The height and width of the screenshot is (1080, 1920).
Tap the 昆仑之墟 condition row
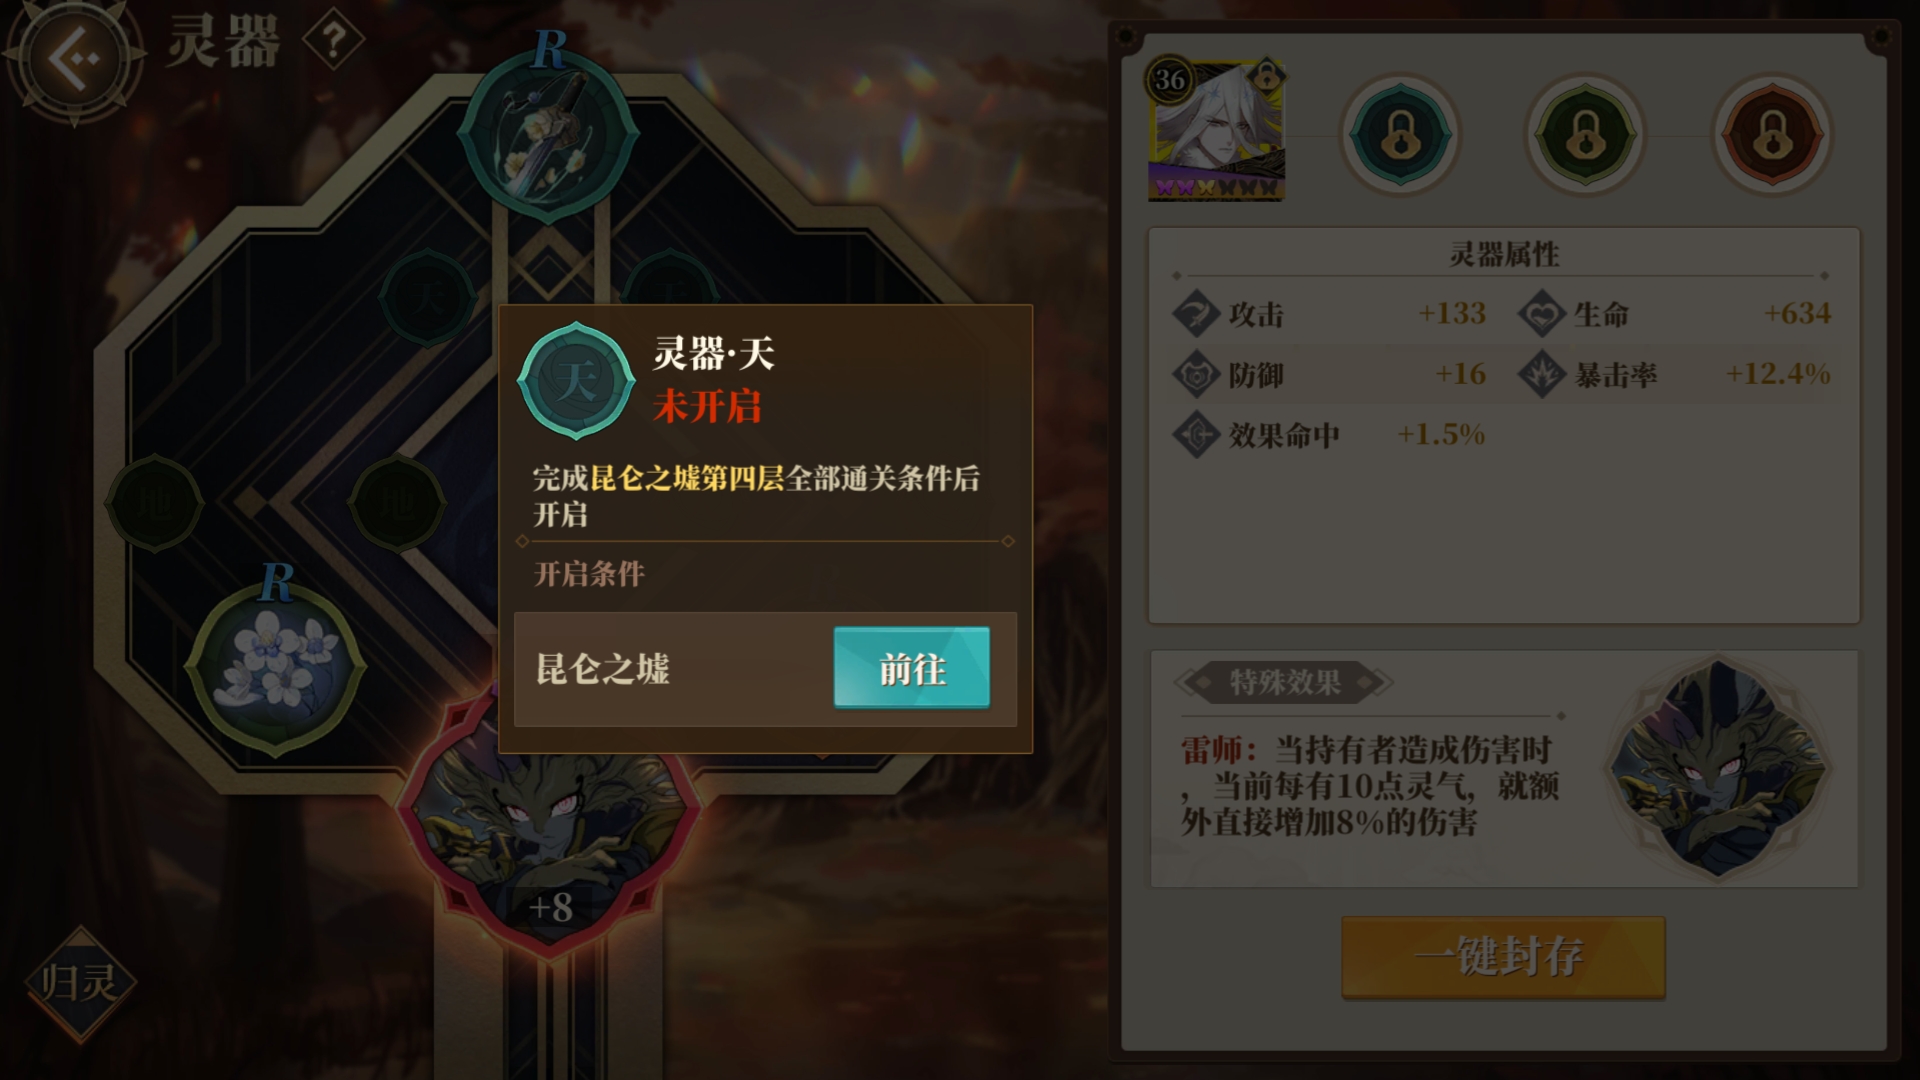point(765,669)
